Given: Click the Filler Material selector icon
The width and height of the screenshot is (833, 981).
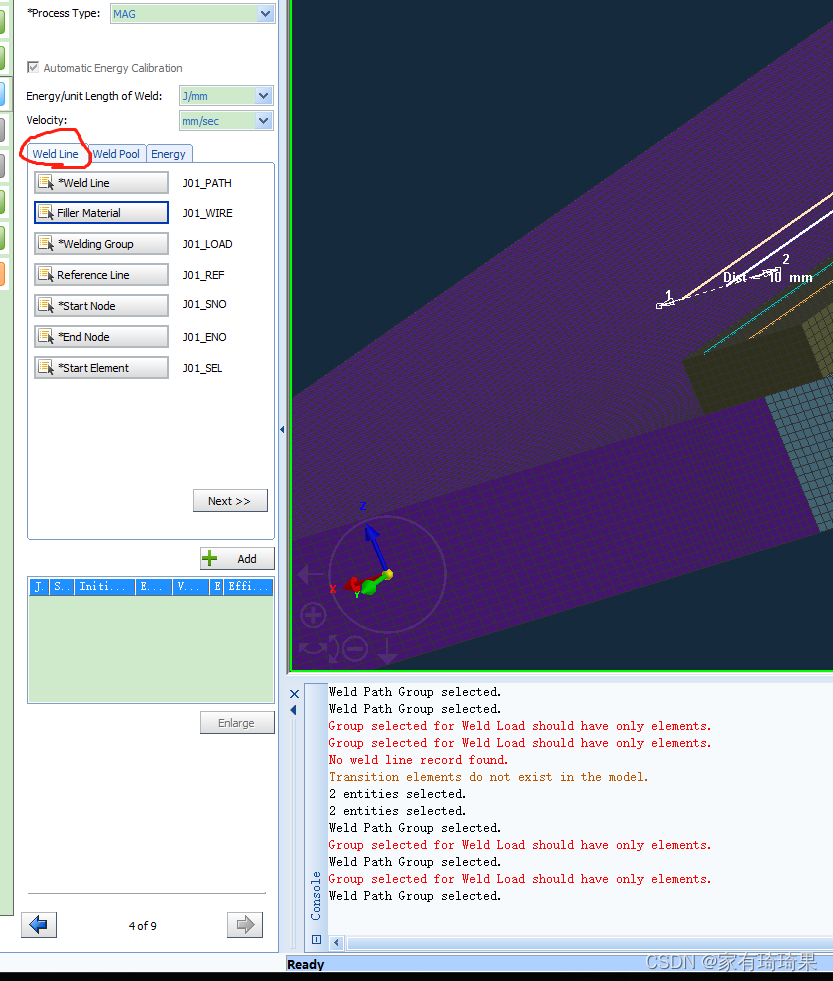Looking at the screenshot, I should click(44, 212).
